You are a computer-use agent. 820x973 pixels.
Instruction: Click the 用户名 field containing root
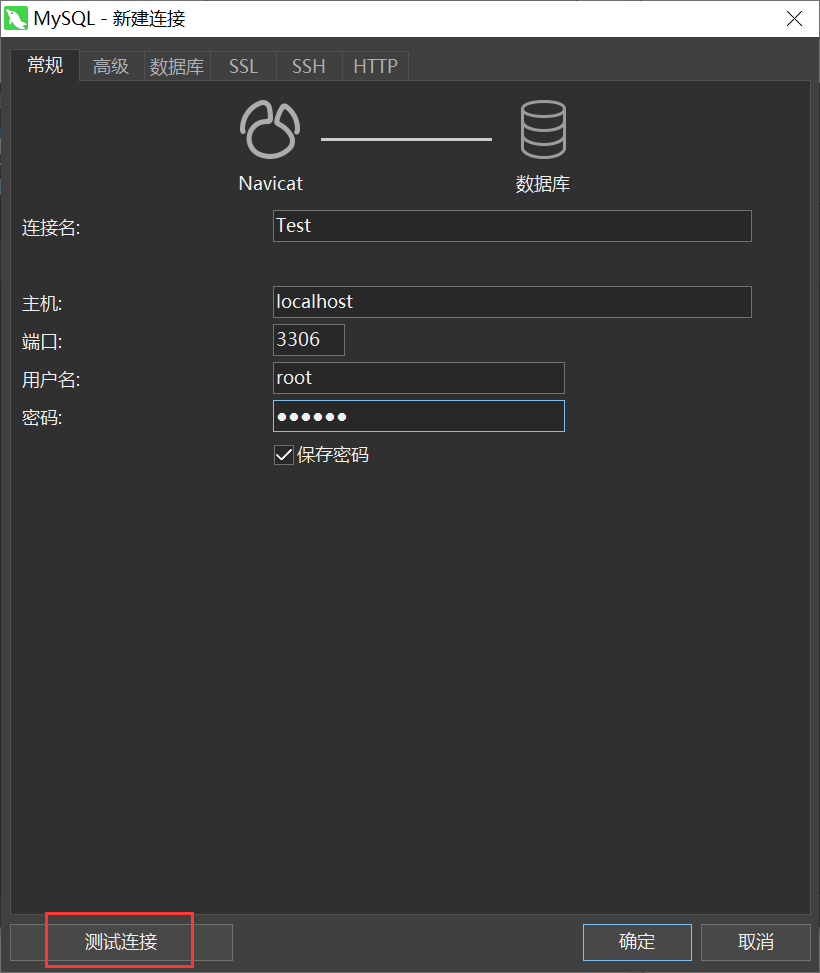coord(418,378)
